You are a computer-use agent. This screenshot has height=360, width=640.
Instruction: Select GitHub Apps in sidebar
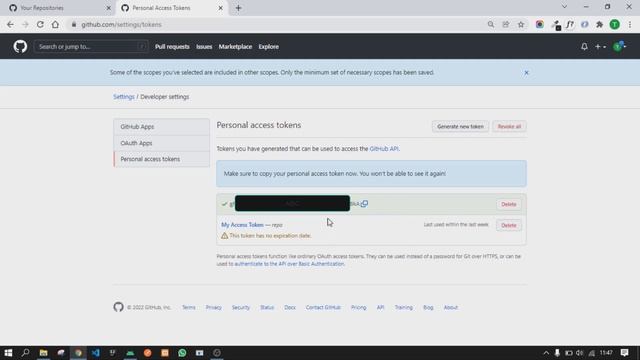162,127
